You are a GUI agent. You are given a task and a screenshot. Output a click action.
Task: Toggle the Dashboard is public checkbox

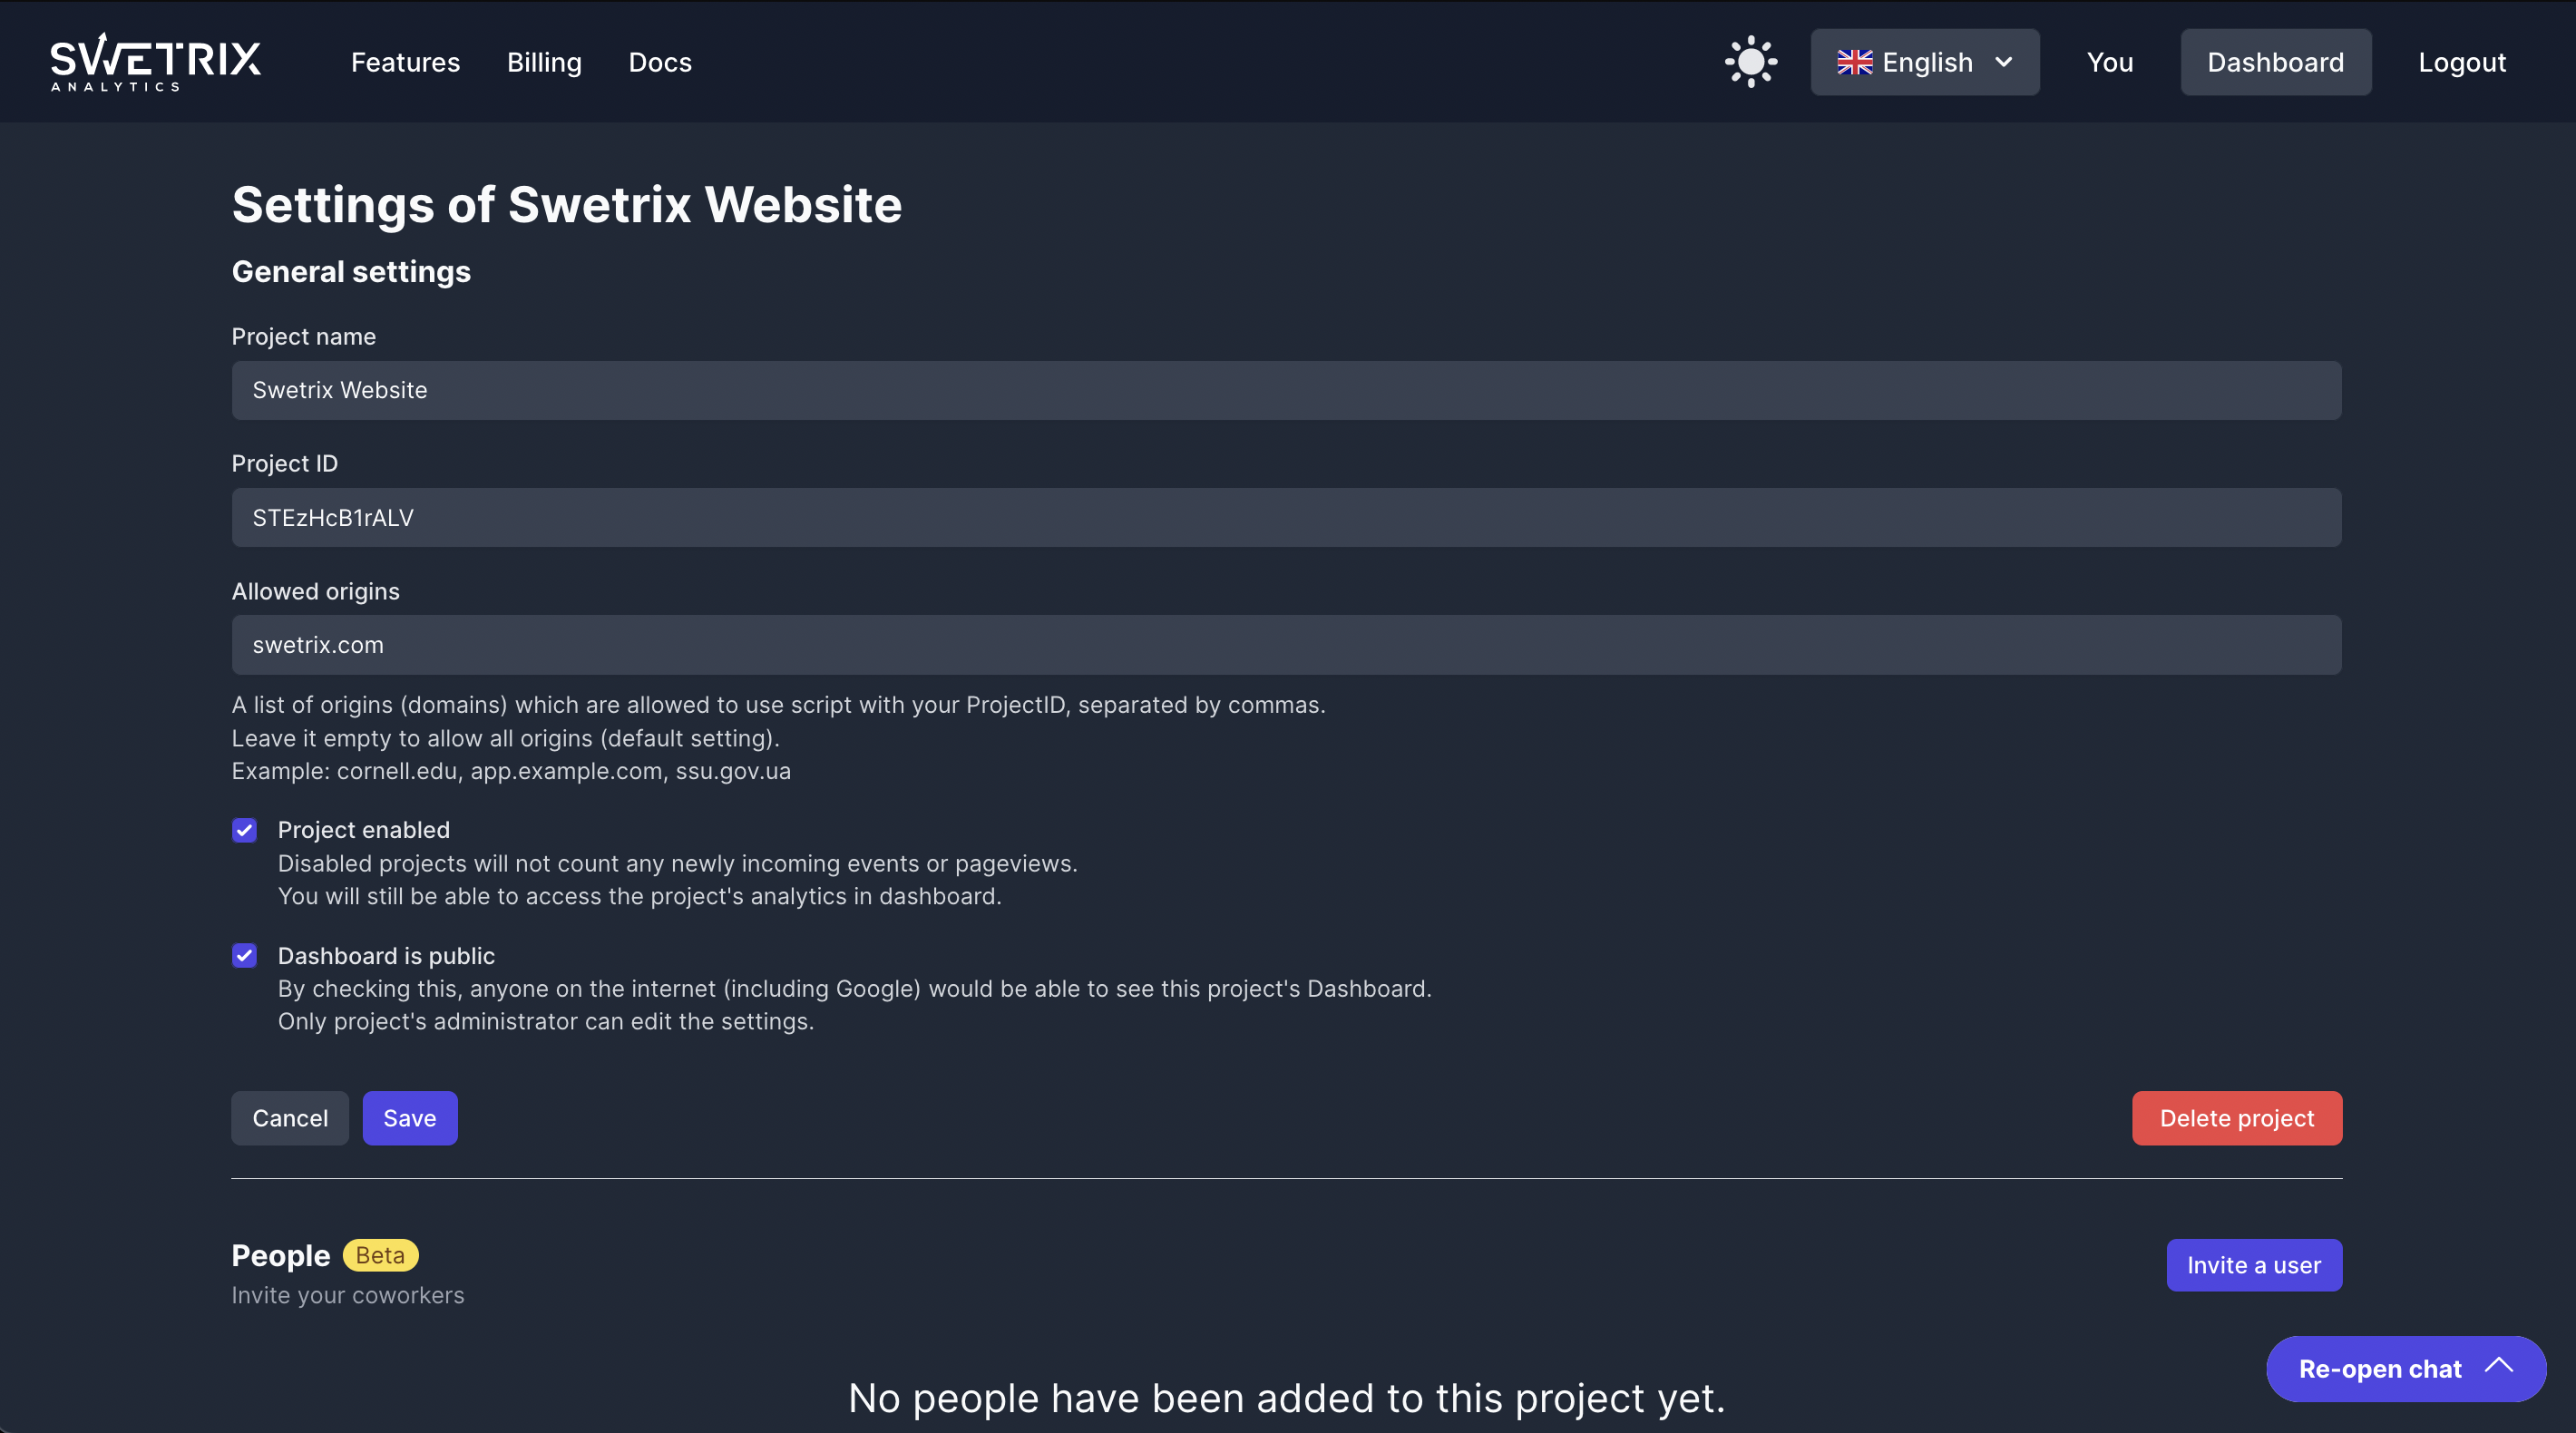point(244,956)
